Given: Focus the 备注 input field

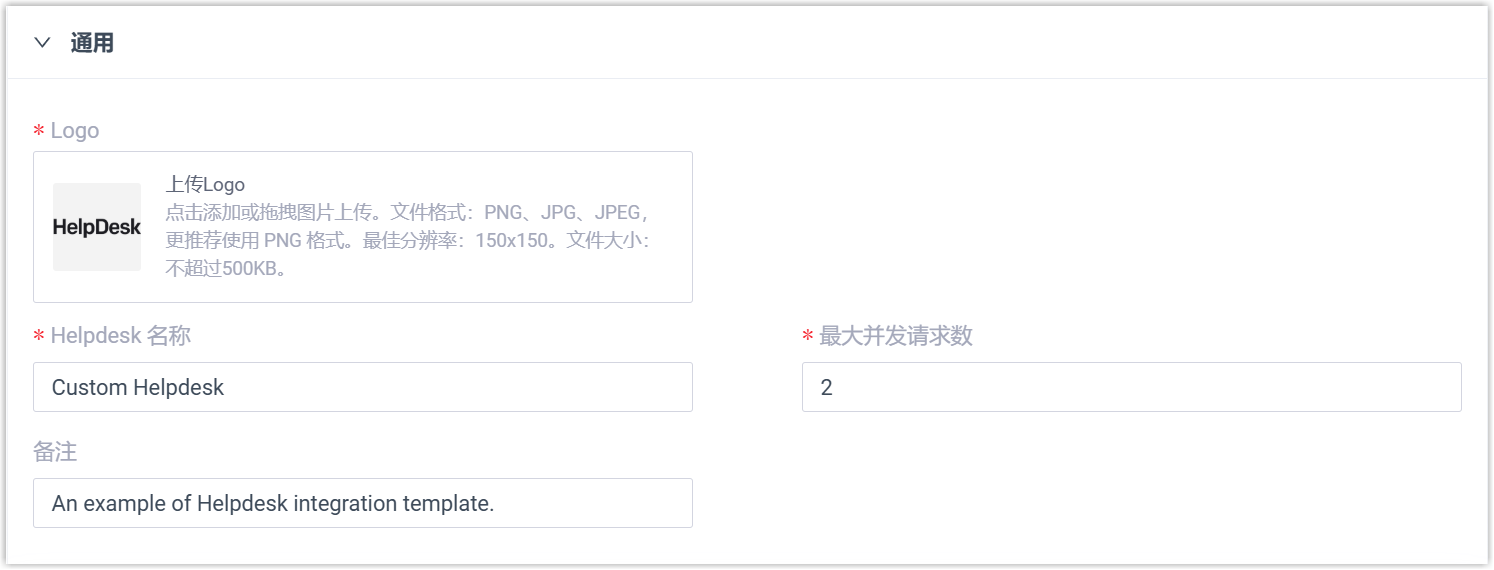Looking at the screenshot, I should [x=362, y=503].
